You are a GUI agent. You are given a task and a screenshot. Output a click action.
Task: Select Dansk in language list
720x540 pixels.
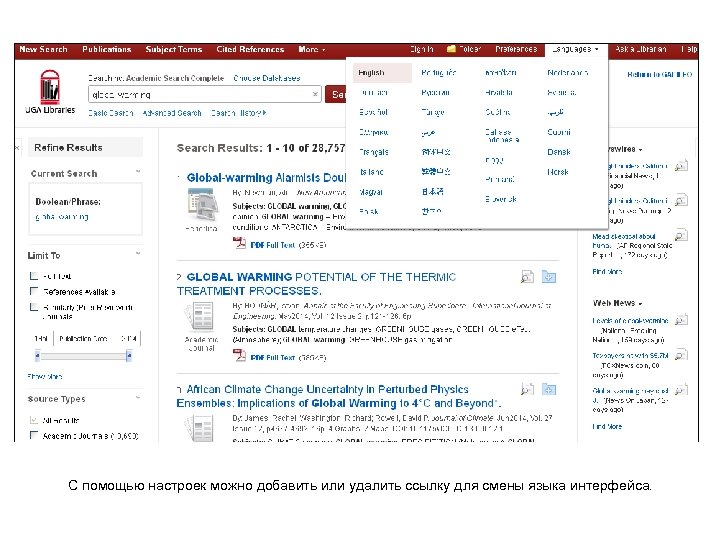point(558,152)
